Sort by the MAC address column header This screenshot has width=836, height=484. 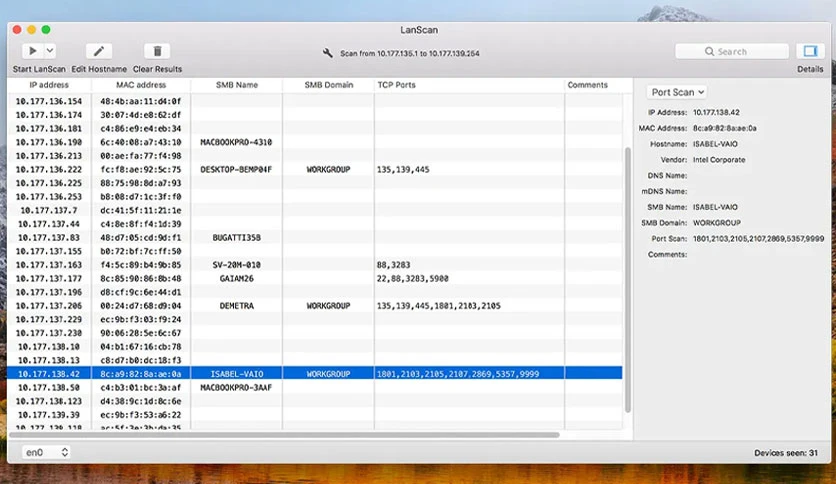coord(141,85)
